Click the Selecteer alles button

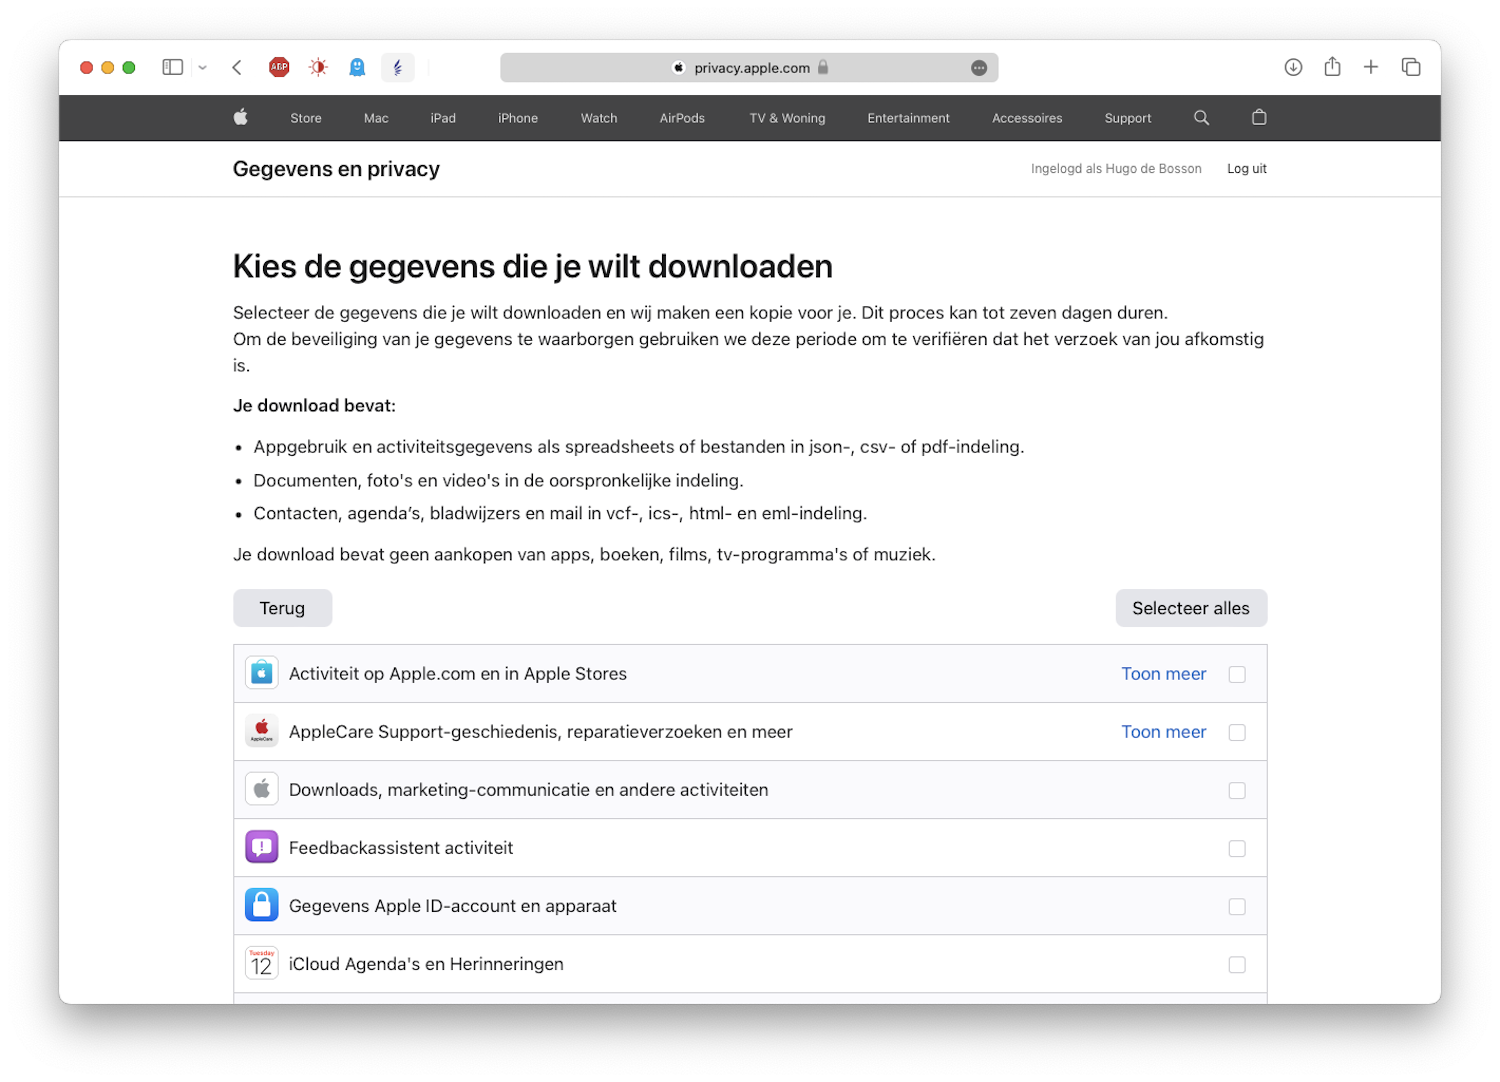point(1191,608)
